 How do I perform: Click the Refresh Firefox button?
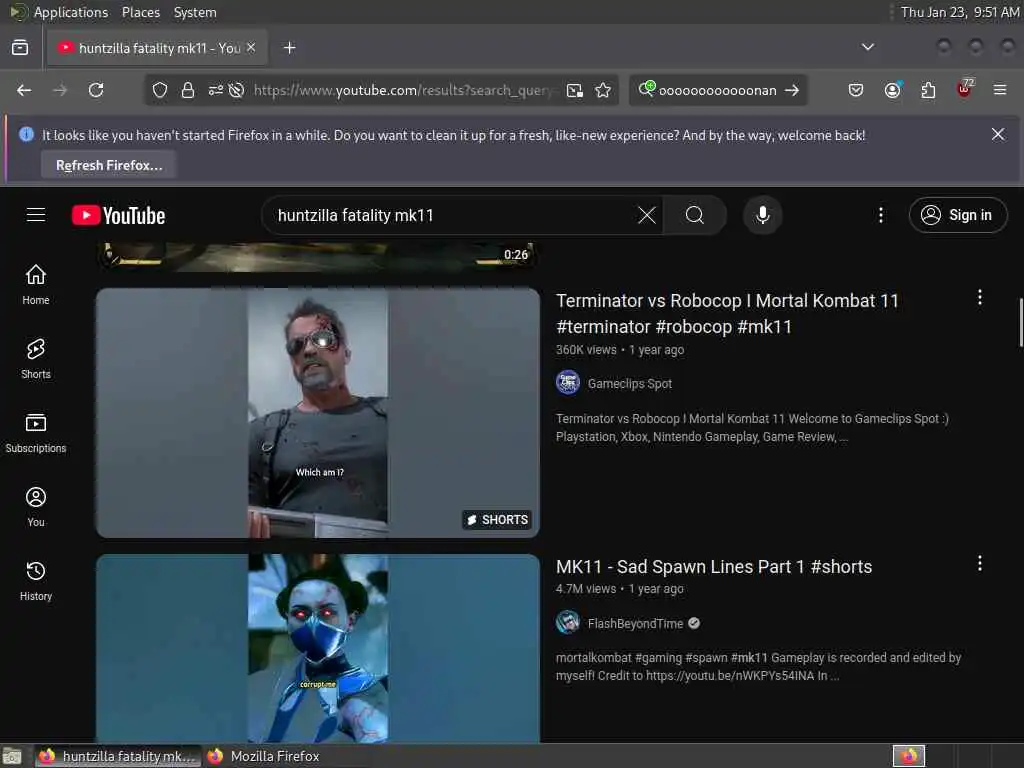(x=109, y=165)
